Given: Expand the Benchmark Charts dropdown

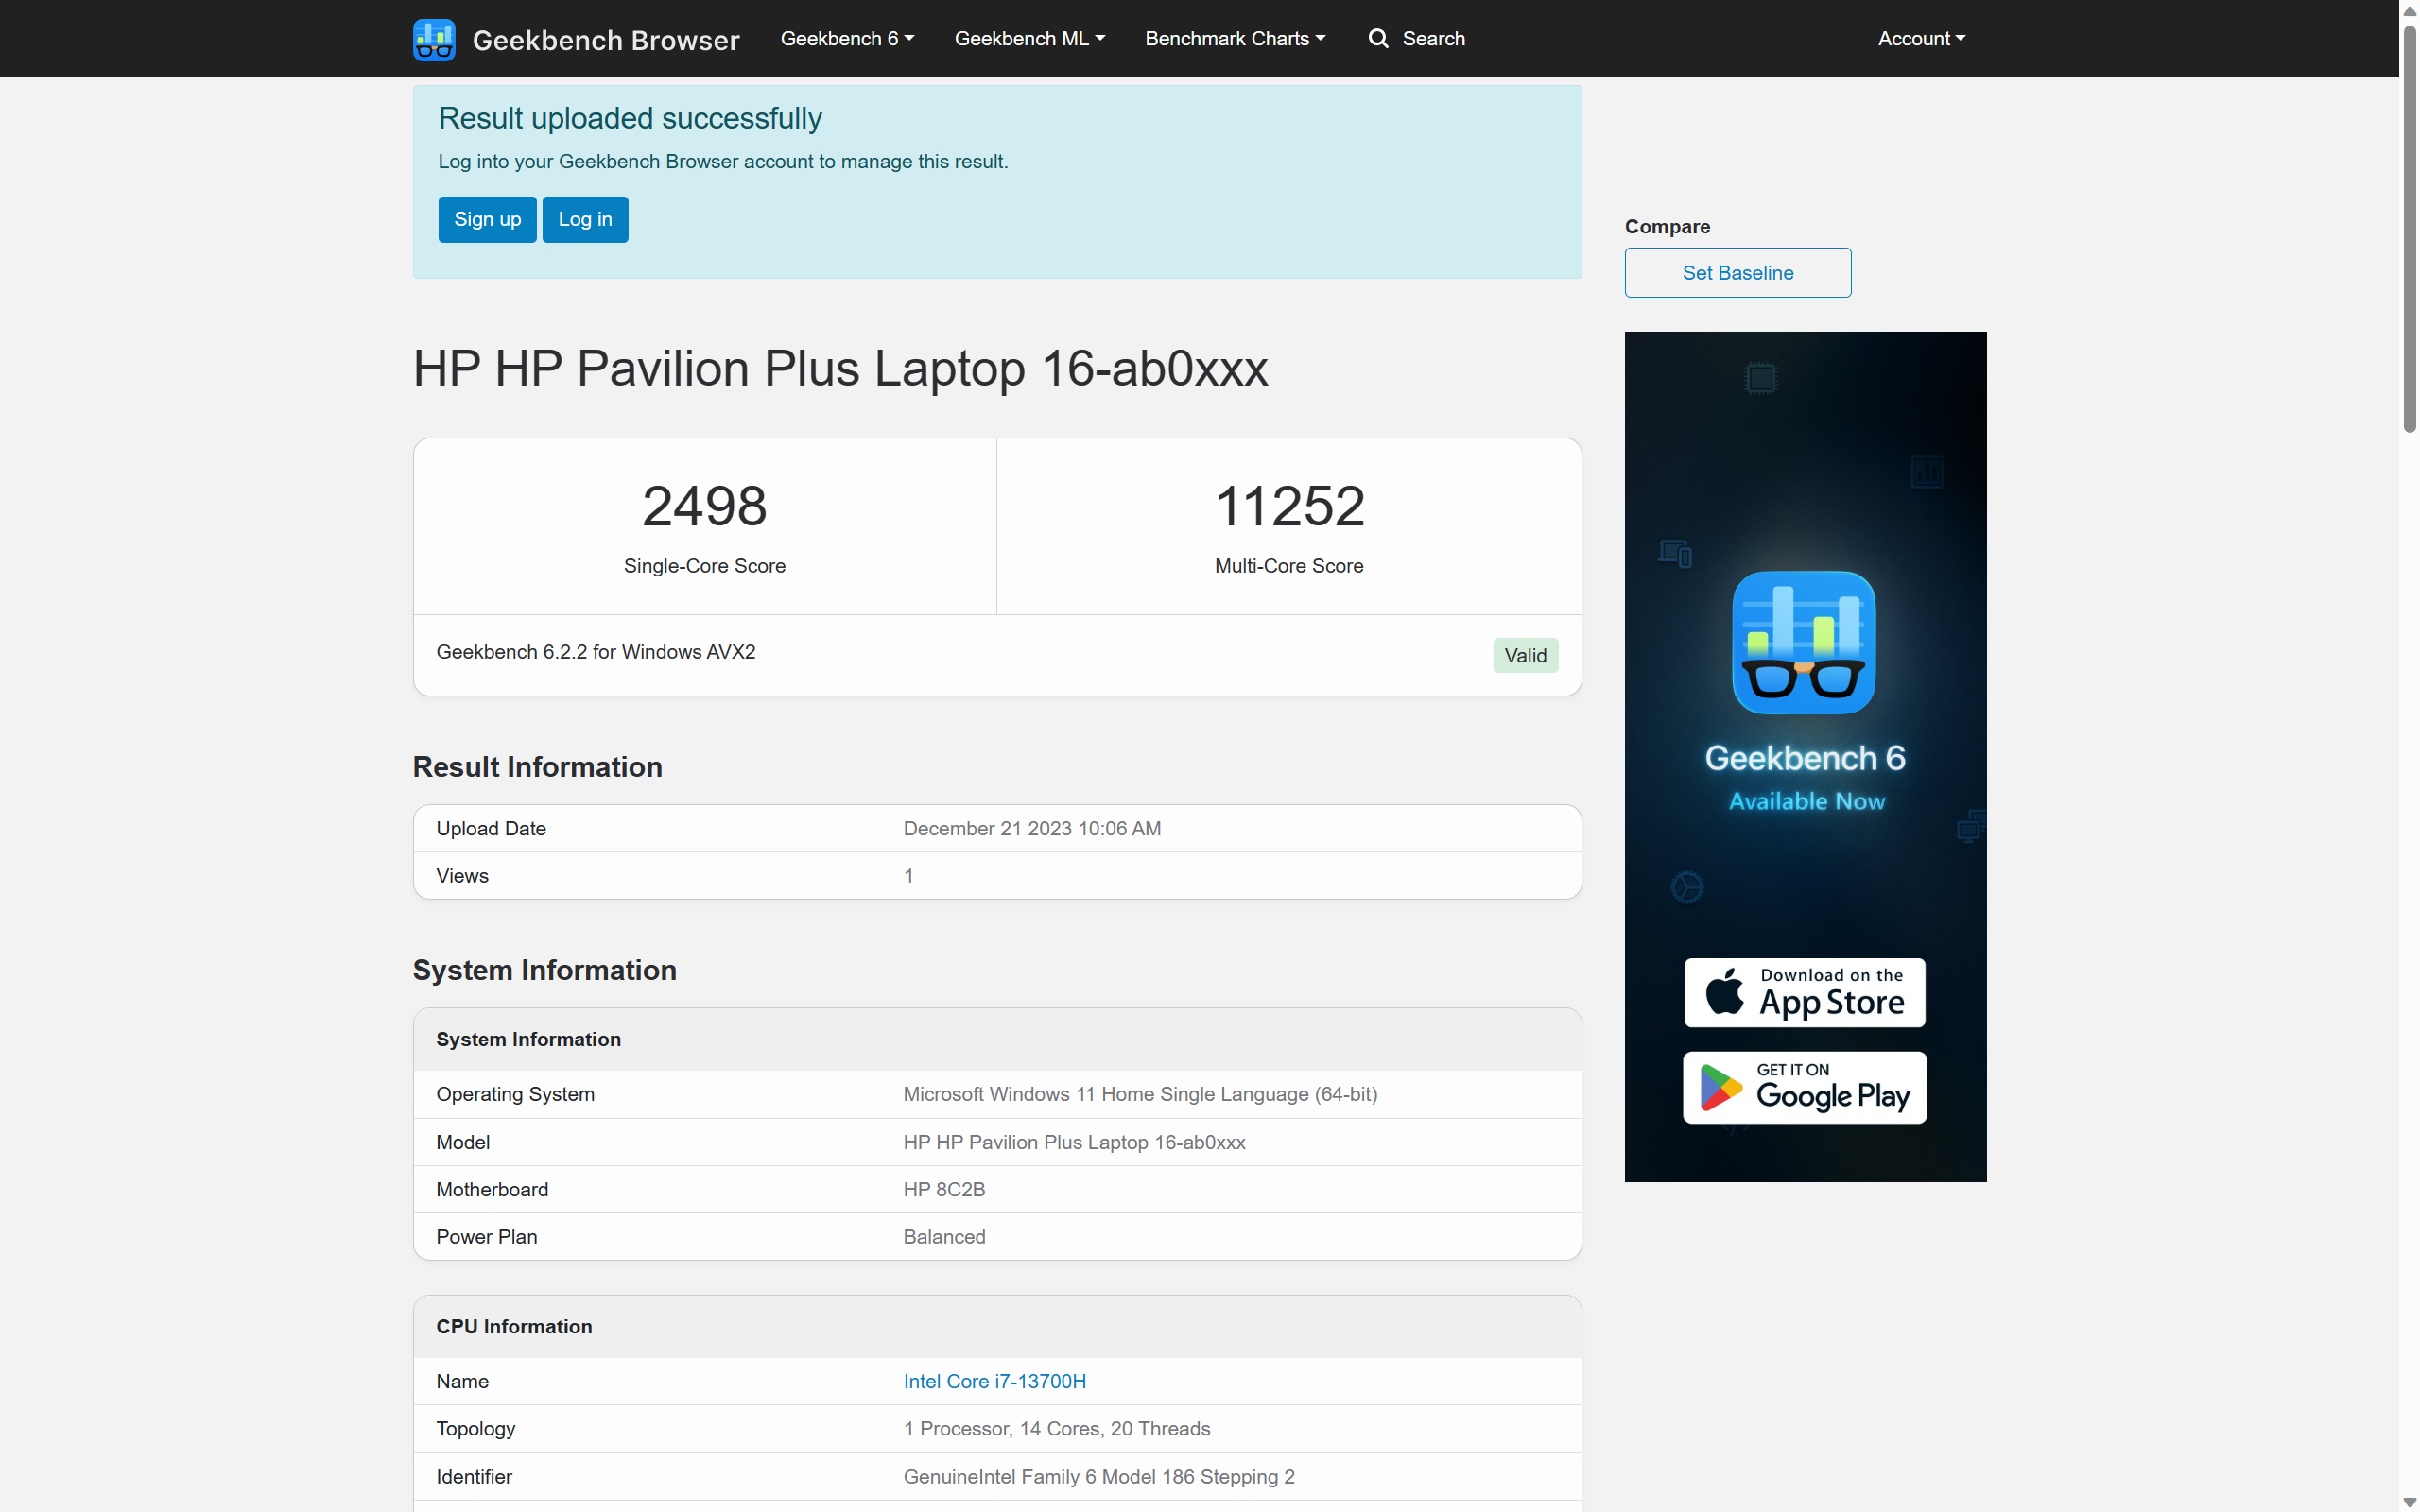Looking at the screenshot, I should [x=1235, y=38].
